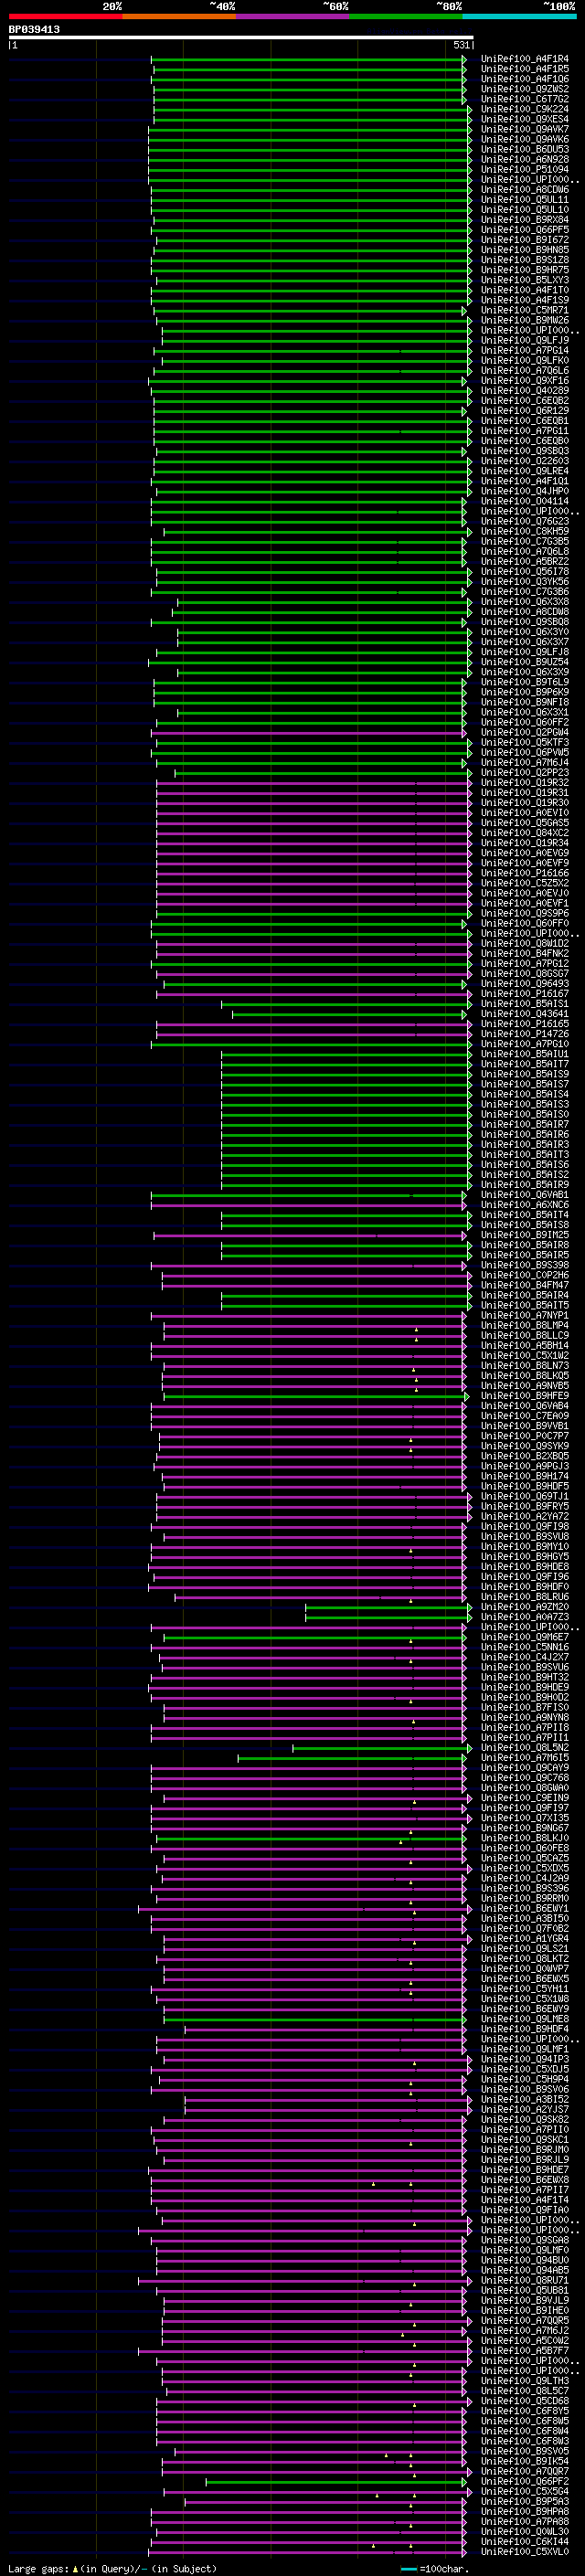Viewport: 585px width, 2576px height.
Task: Open hit UniRef100_Q9AVK7
Action: (525, 129)
